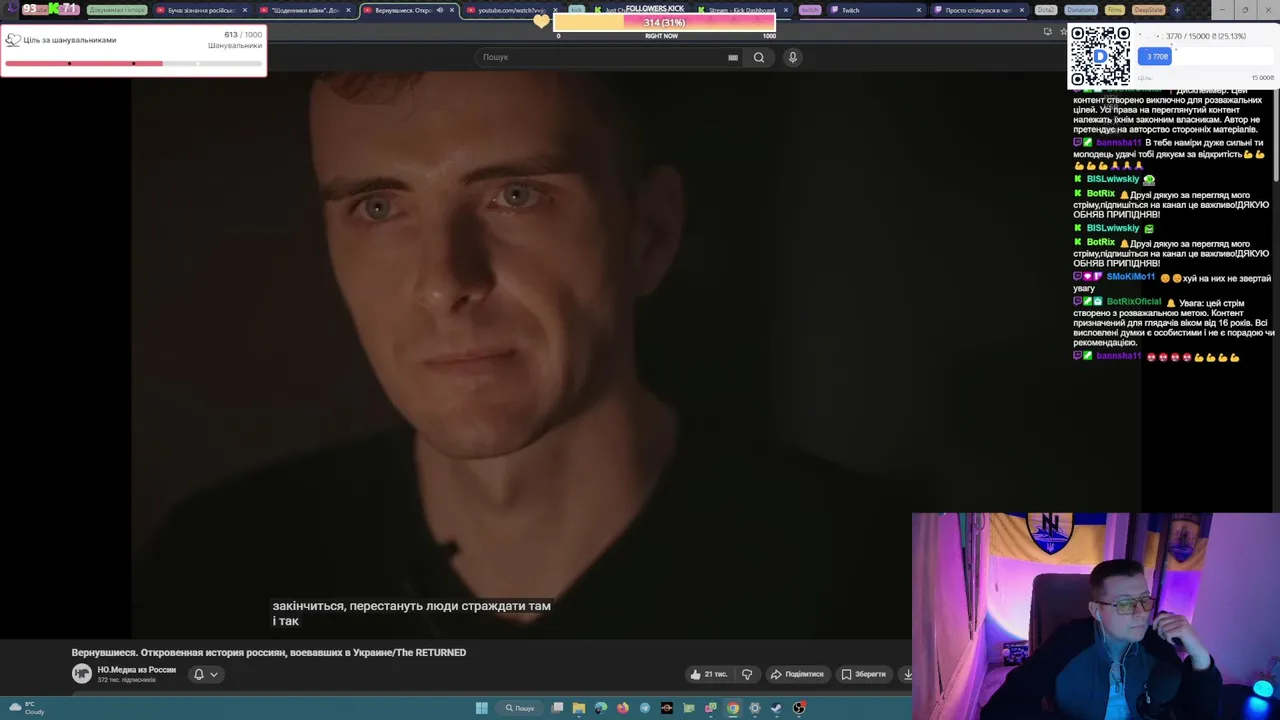The image size is (1280, 720).
Task: Click the Dota2 bookmark label
Action: [x=1046, y=10]
